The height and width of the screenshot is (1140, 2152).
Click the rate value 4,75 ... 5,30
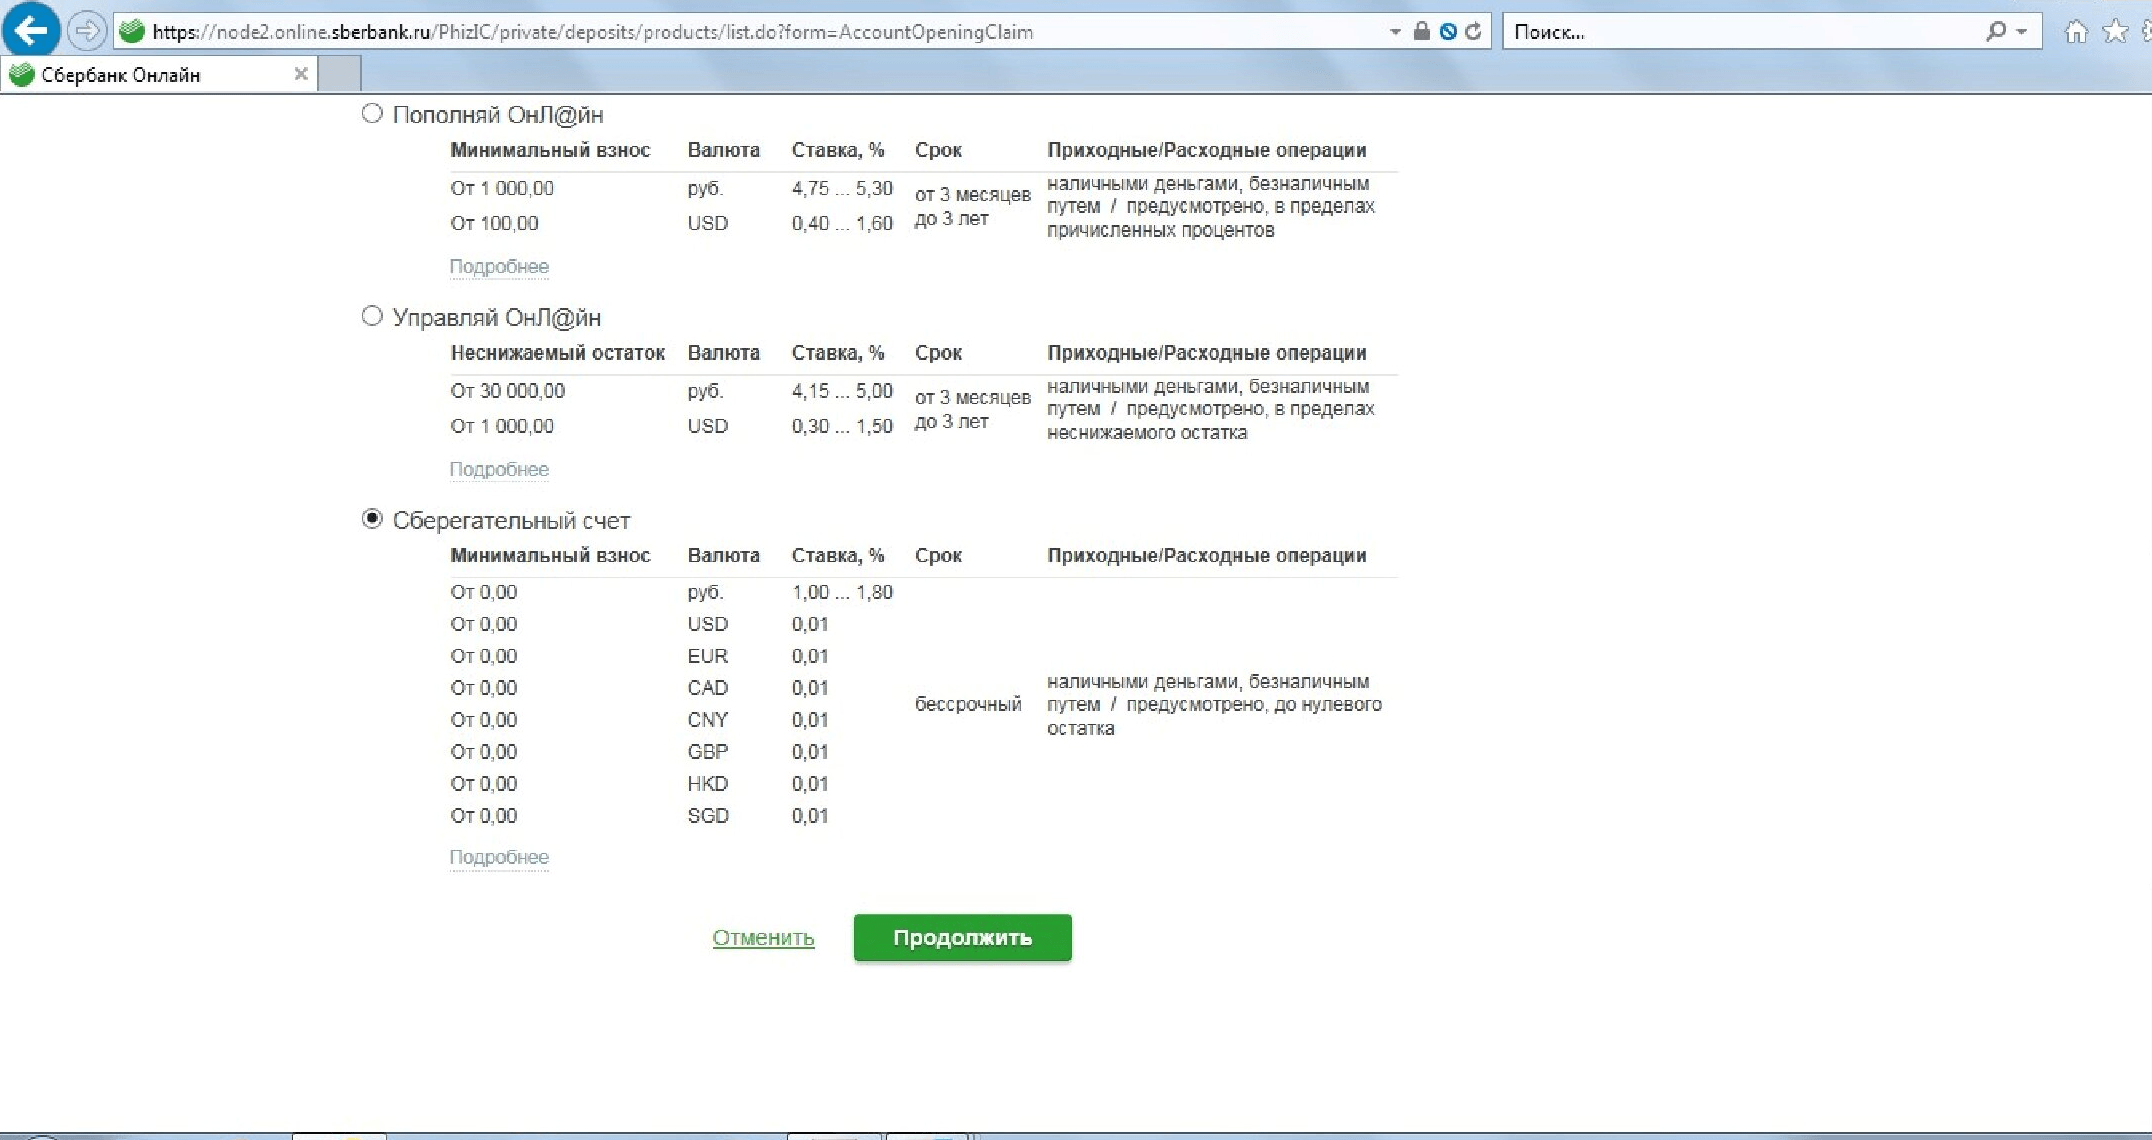[x=842, y=188]
